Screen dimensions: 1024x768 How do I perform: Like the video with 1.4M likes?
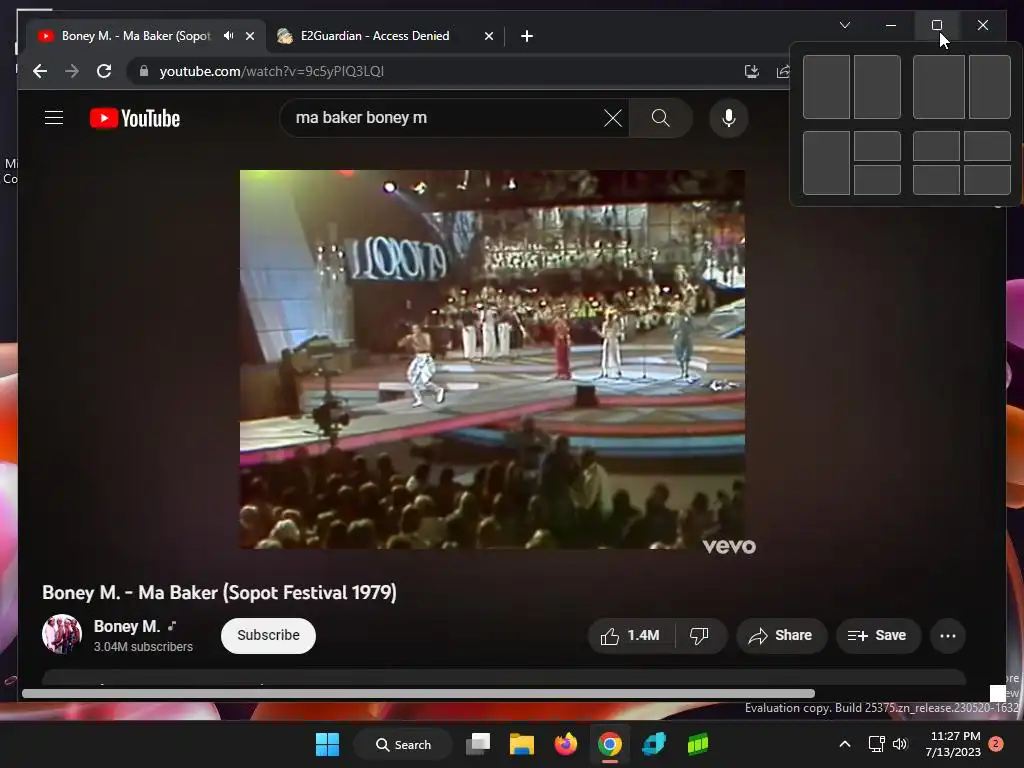(630, 635)
